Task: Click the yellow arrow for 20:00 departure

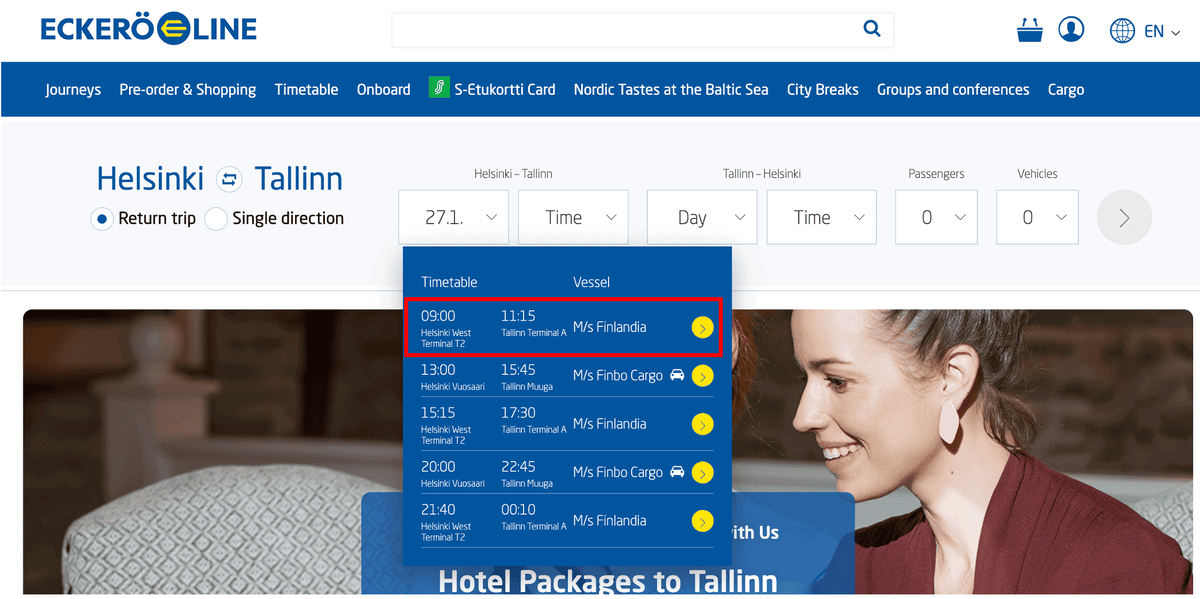Action: coord(702,472)
